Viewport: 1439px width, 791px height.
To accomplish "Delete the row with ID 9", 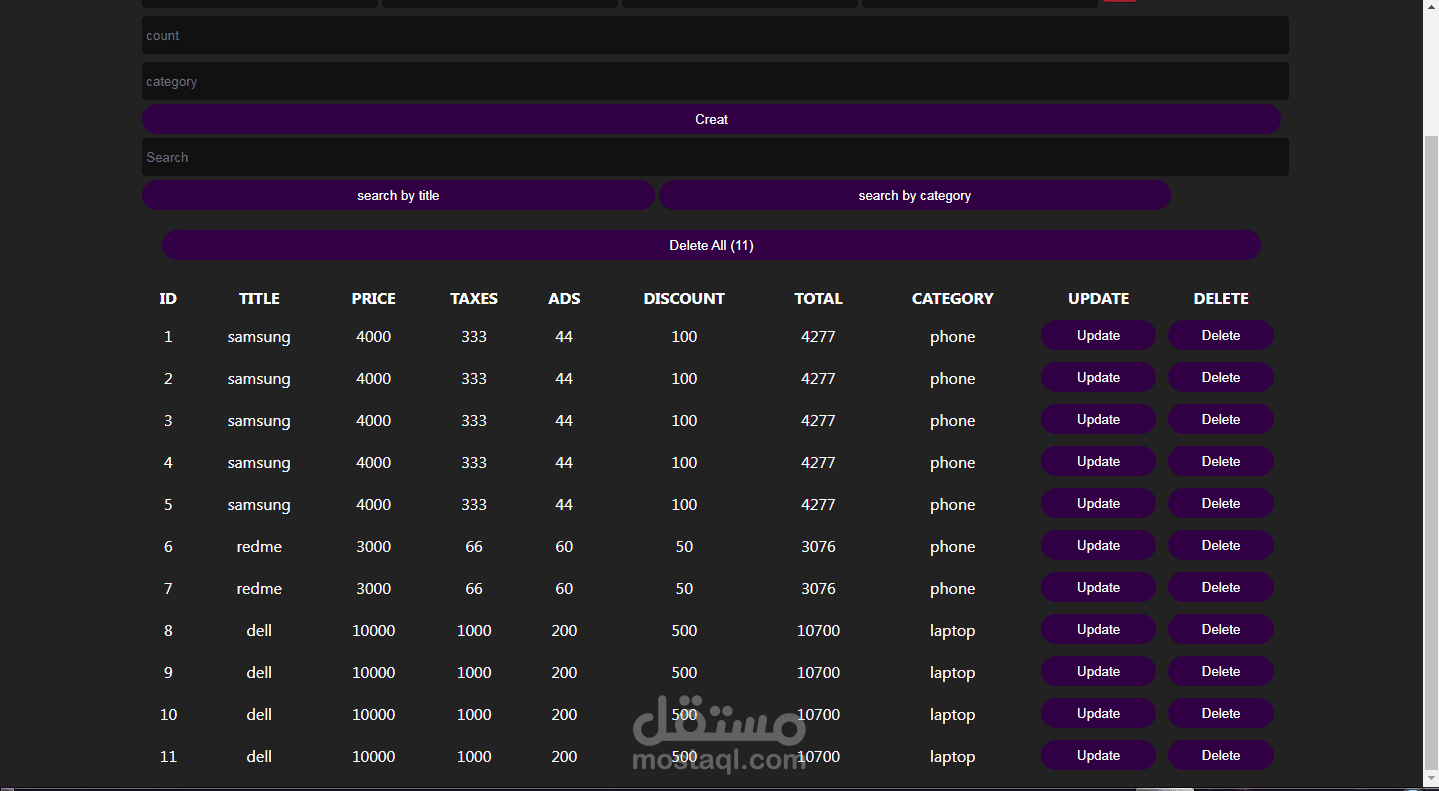I will click(1221, 671).
